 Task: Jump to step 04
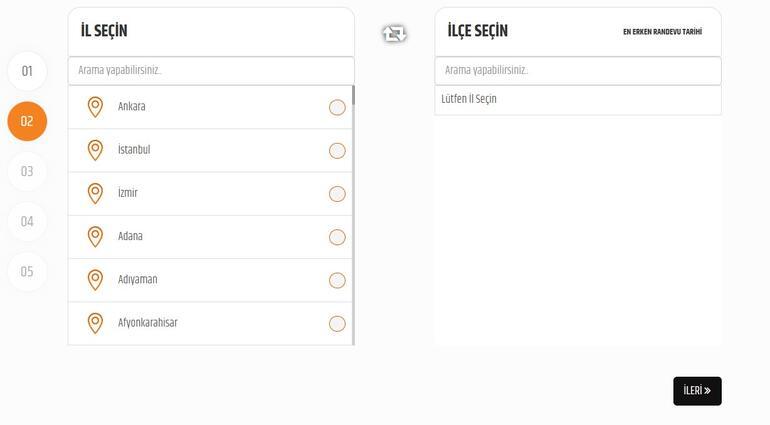(x=27, y=221)
